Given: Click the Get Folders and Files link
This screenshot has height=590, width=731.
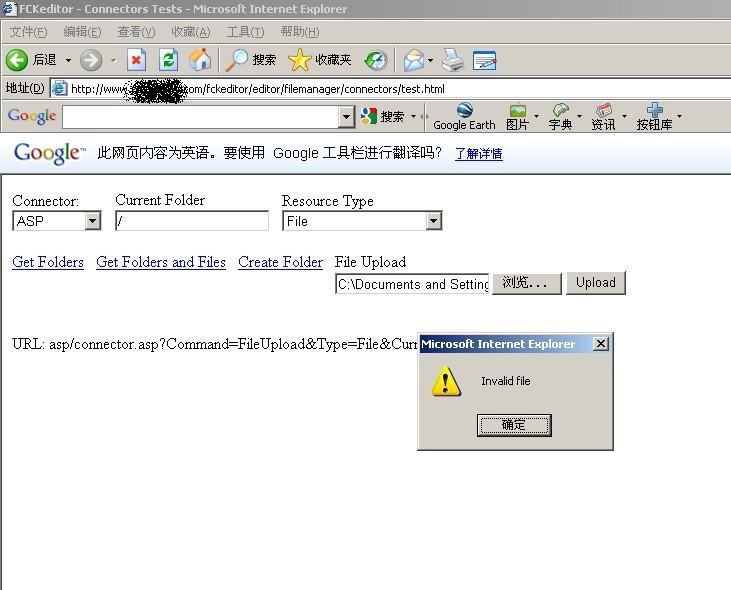Looking at the screenshot, I should pos(161,262).
